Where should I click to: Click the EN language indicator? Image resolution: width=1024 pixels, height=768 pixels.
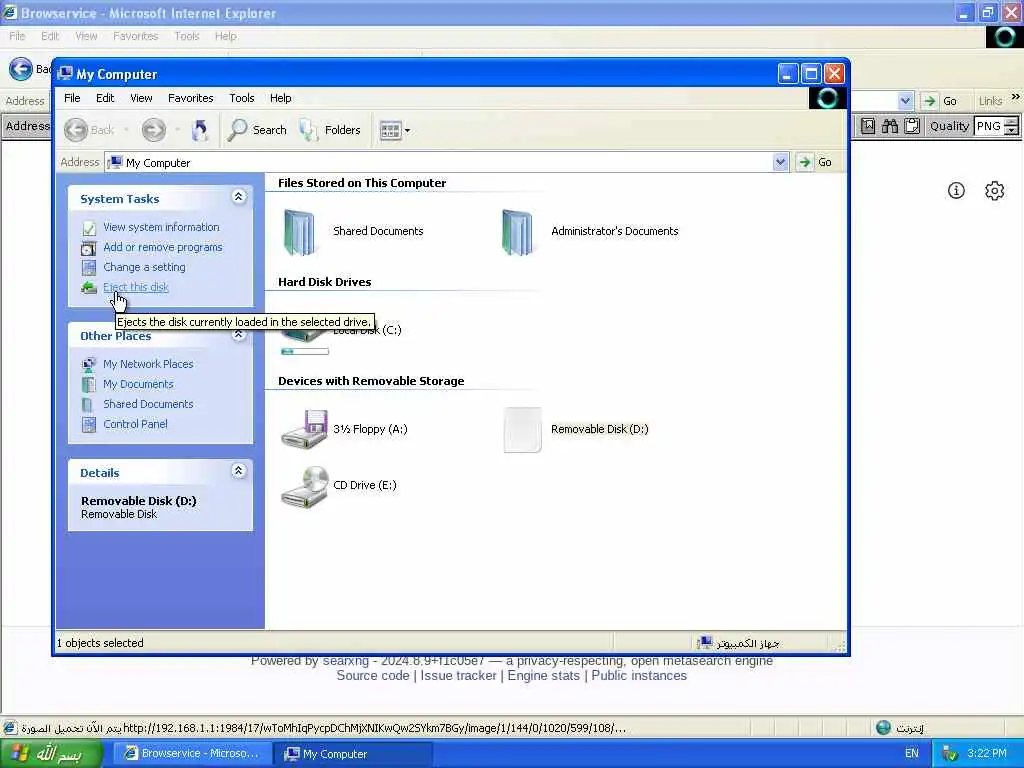pyautogui.click(x=912, y=754)
